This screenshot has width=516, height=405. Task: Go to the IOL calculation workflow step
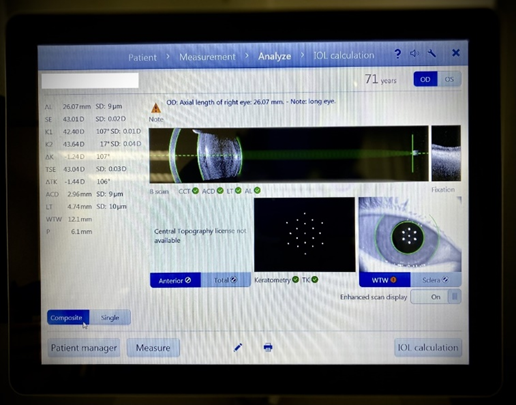point(344,55)
